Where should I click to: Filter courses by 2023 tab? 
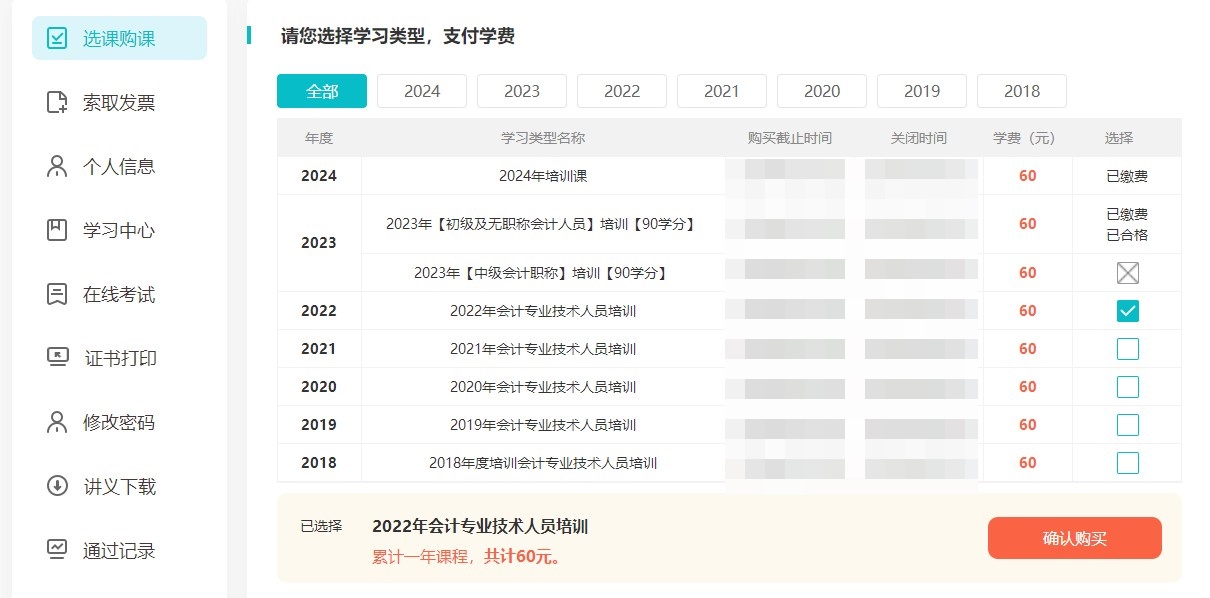click(x=522, y=91)
